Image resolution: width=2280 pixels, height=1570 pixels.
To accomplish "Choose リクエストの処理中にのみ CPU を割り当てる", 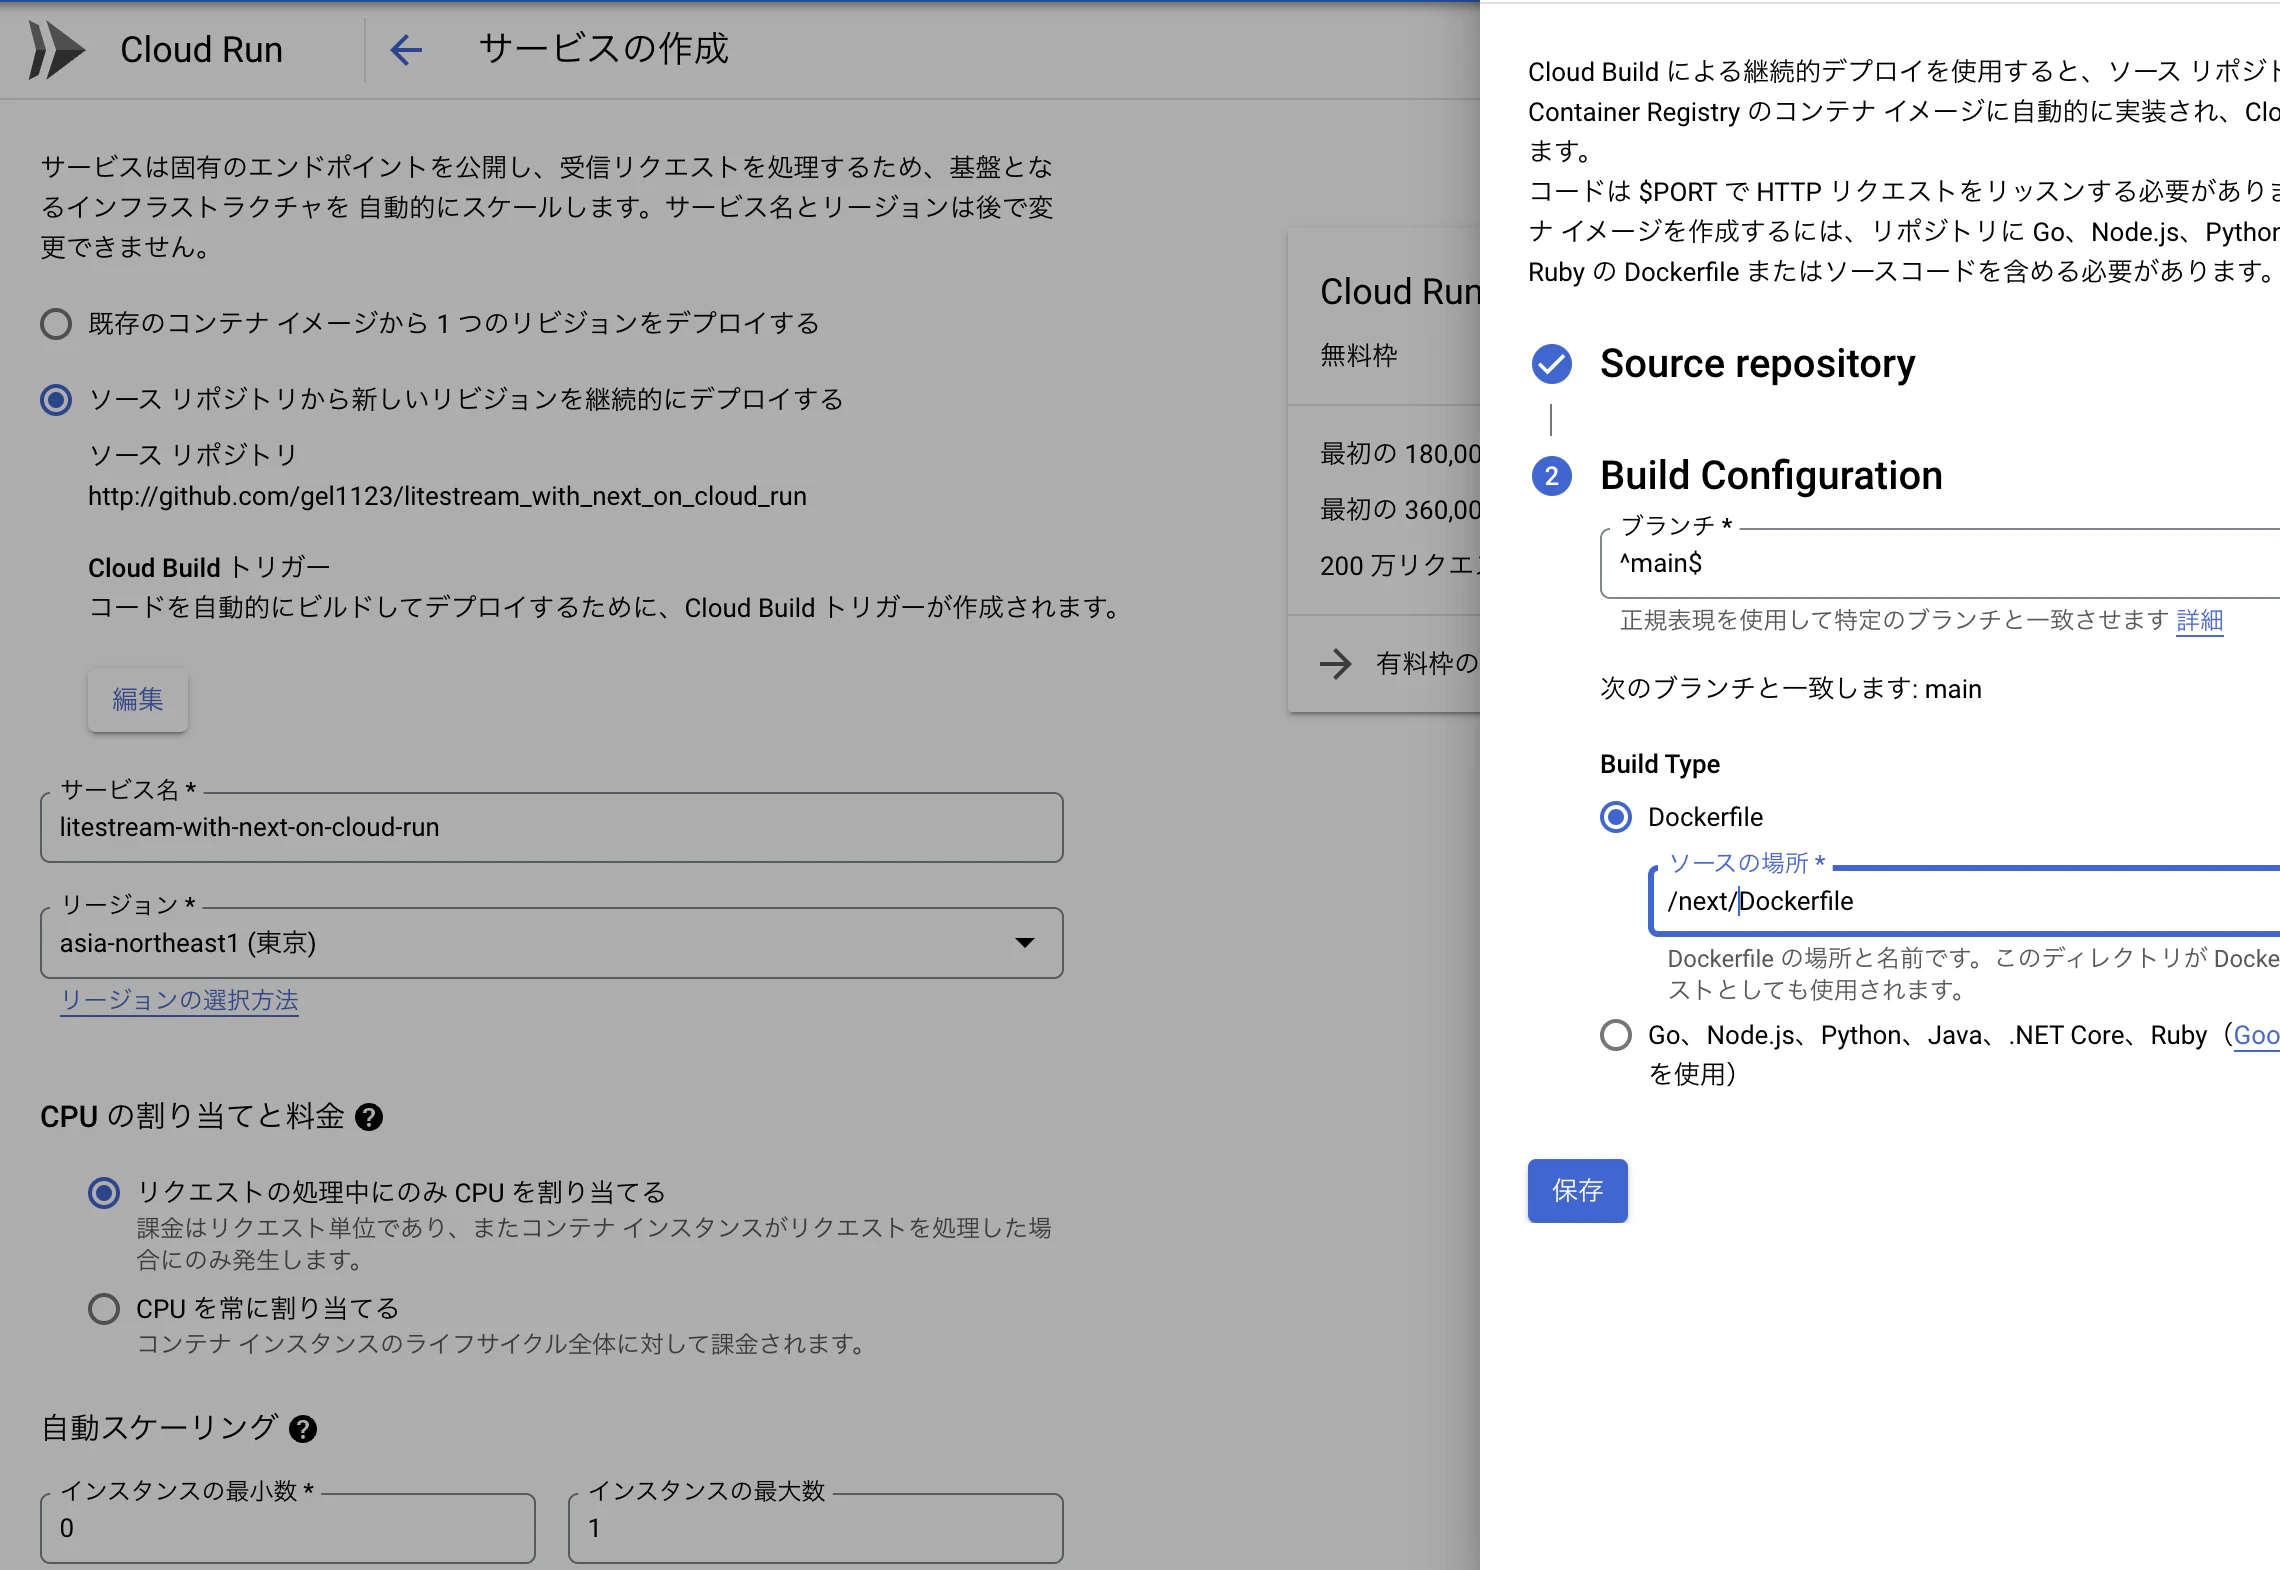I will coord(104,1193).
